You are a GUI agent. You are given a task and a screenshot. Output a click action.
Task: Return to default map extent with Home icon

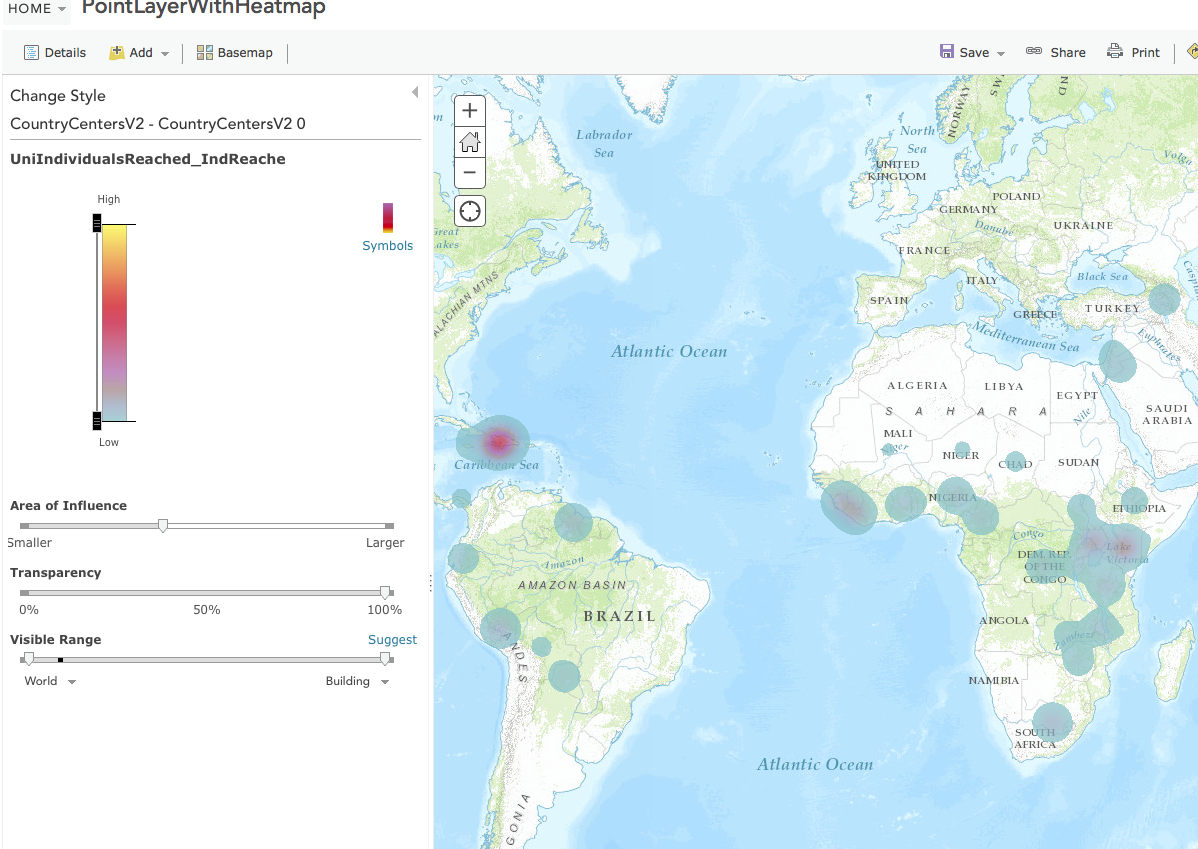tap(469, 141)
